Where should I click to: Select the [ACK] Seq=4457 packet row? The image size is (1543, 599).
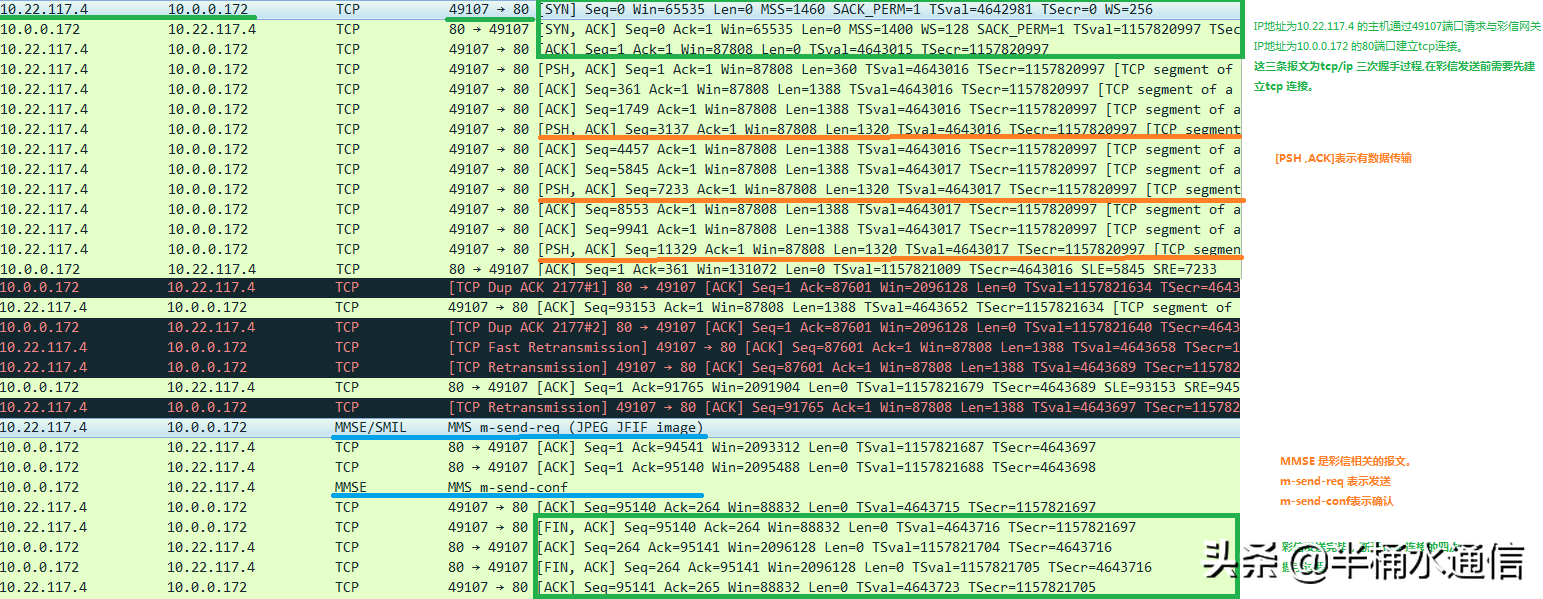[620, 149]
